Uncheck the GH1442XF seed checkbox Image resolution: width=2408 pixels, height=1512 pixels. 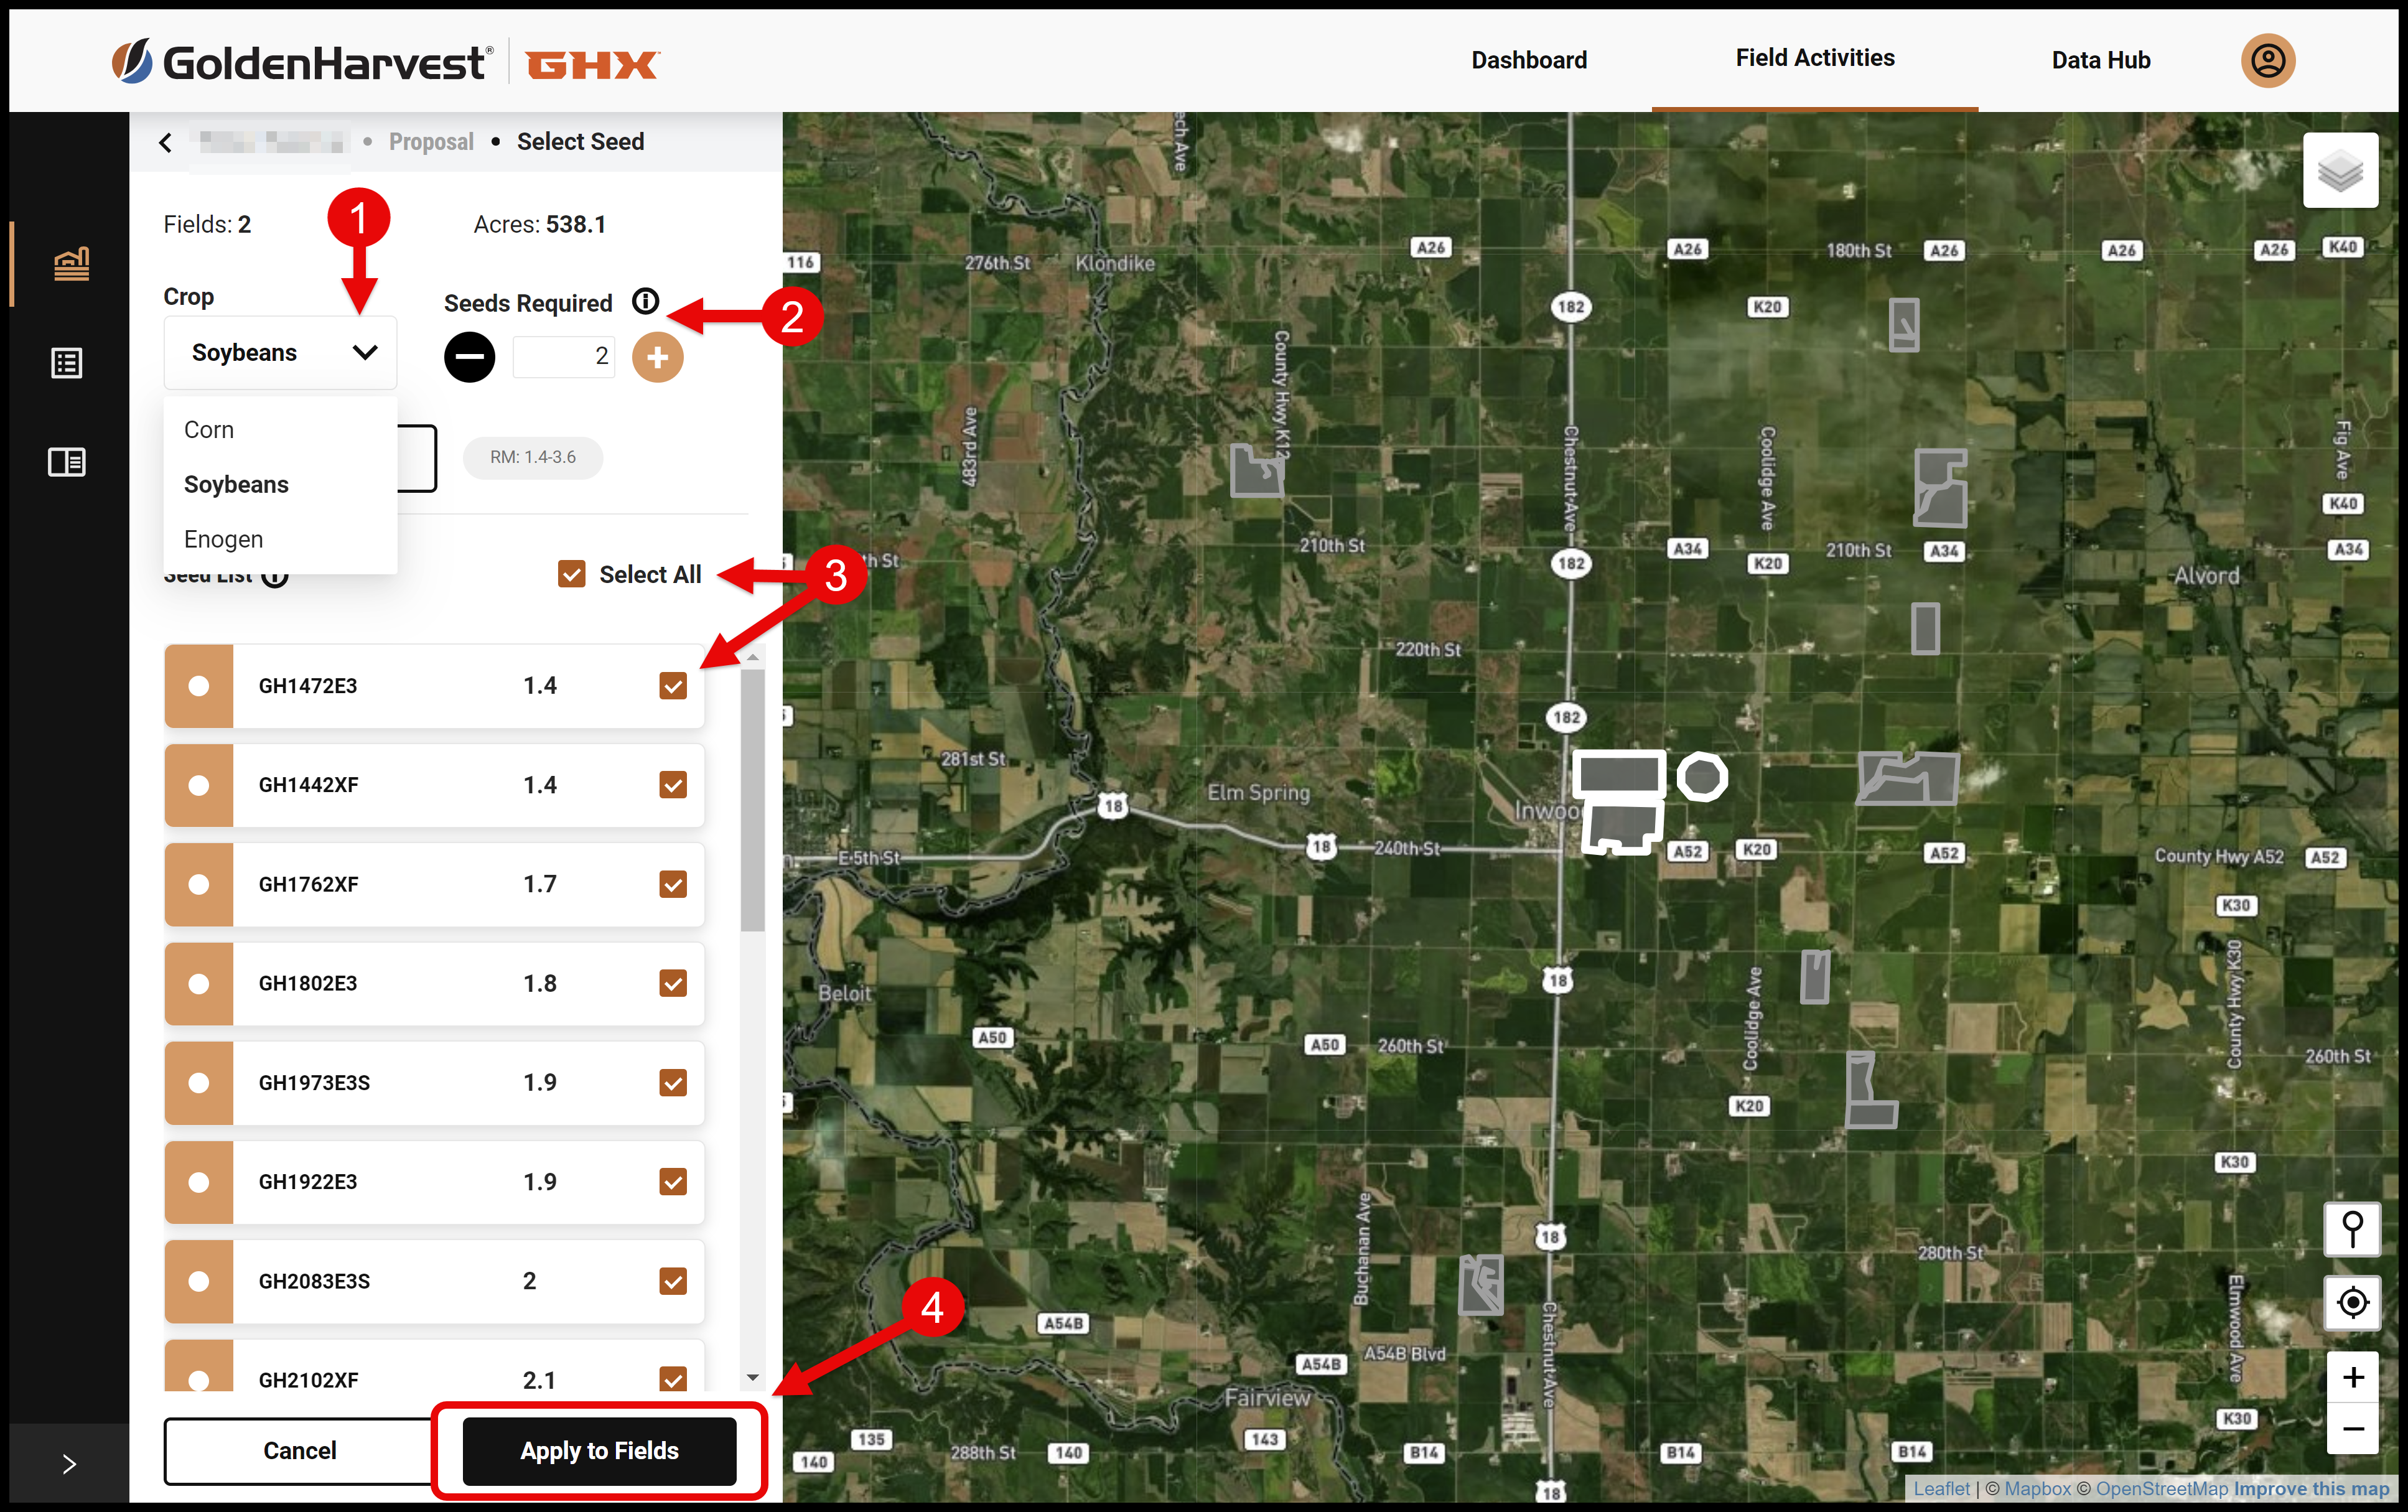coord(673,785)
